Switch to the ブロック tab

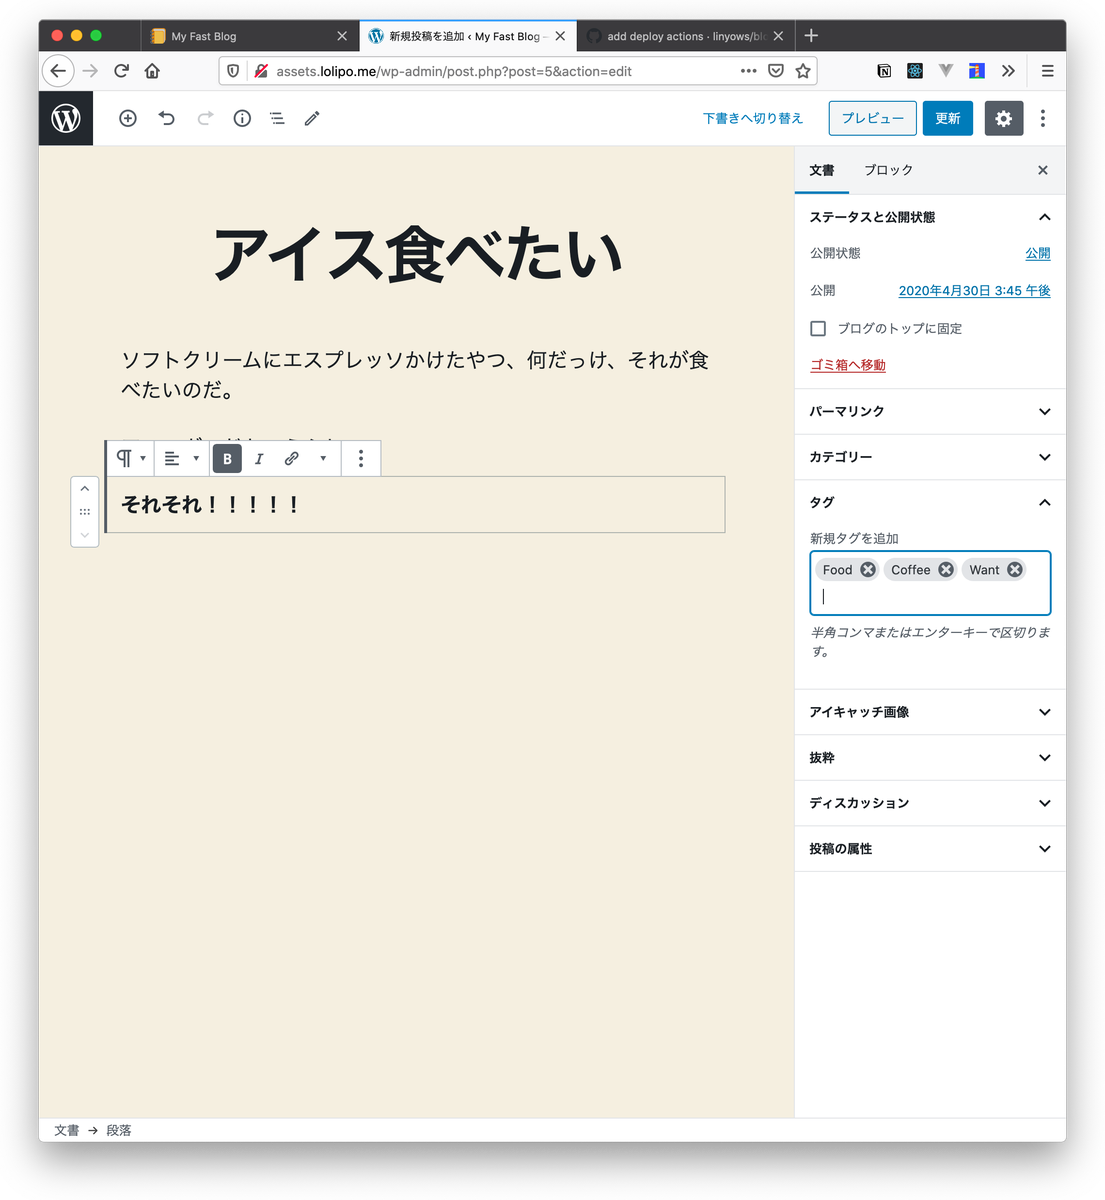[x=888, y=170]
